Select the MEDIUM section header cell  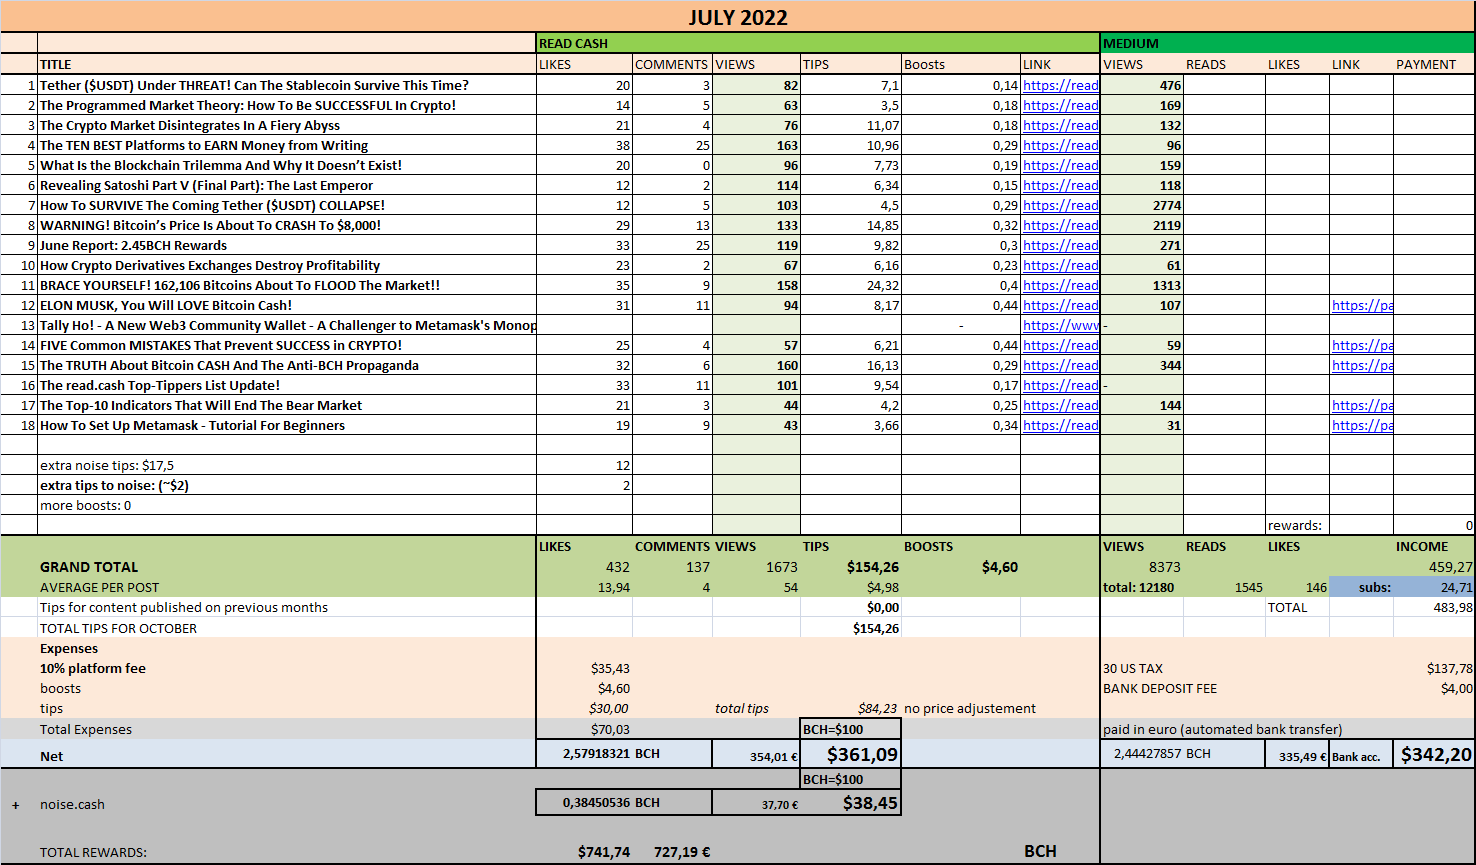coord(1287,43)
